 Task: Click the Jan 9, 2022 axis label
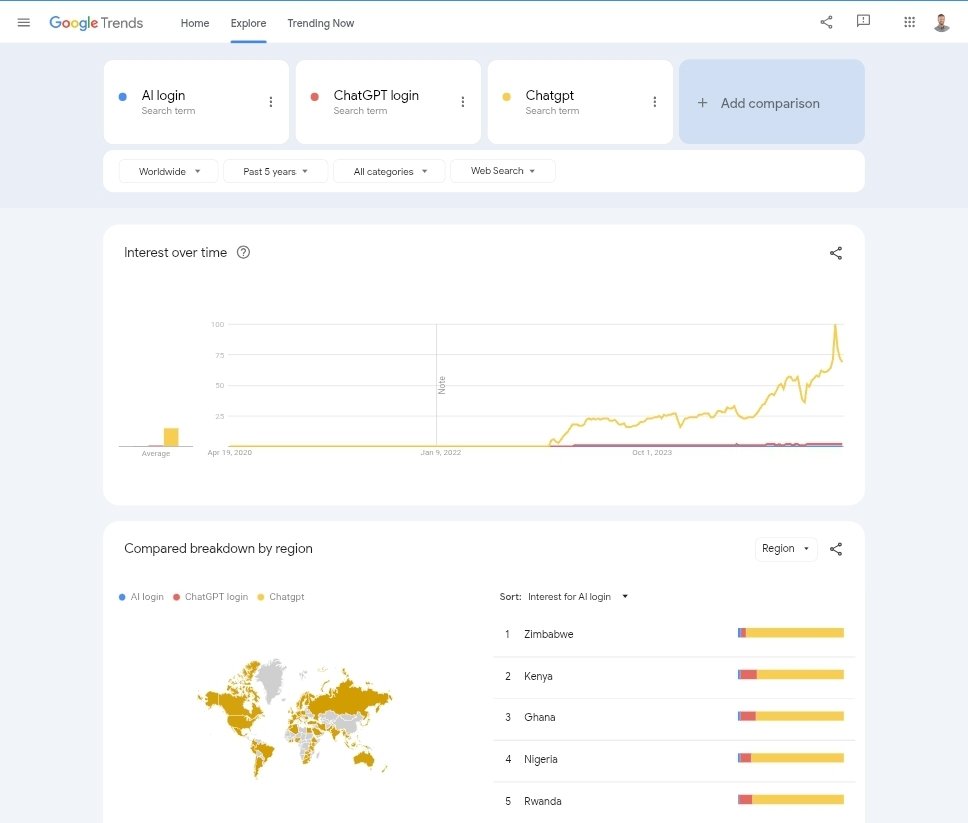441,453
